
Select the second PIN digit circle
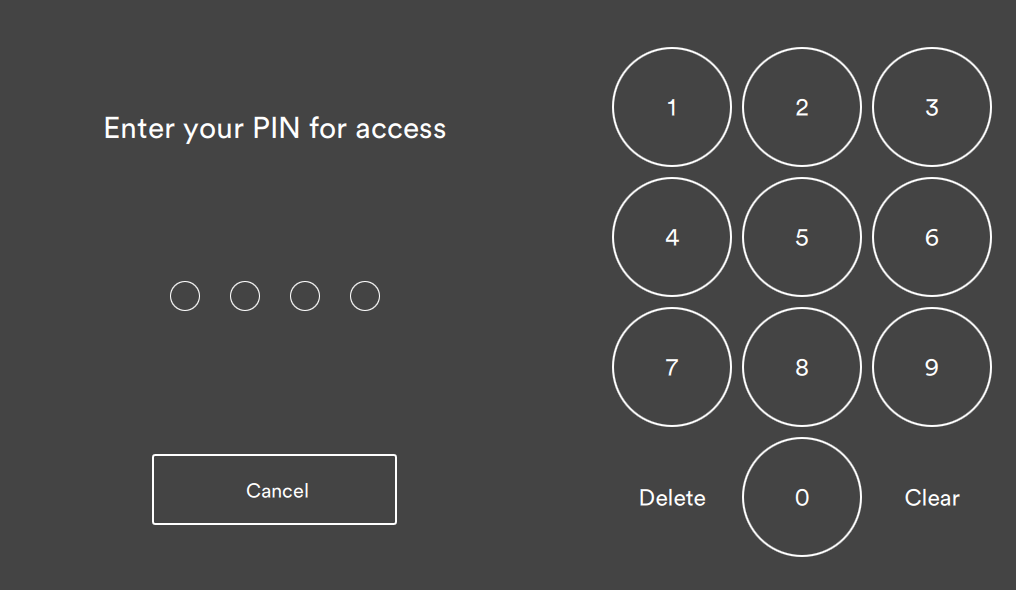point(245,296)
